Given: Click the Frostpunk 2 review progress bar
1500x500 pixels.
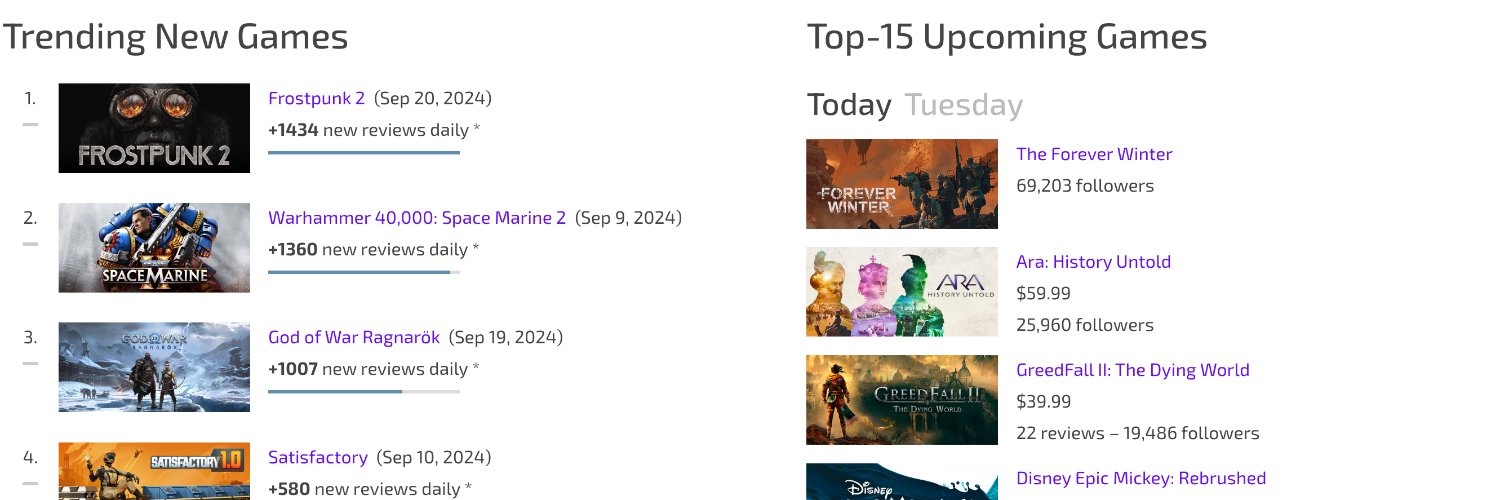Looking at the screenshot, I should tap(364, 152).
